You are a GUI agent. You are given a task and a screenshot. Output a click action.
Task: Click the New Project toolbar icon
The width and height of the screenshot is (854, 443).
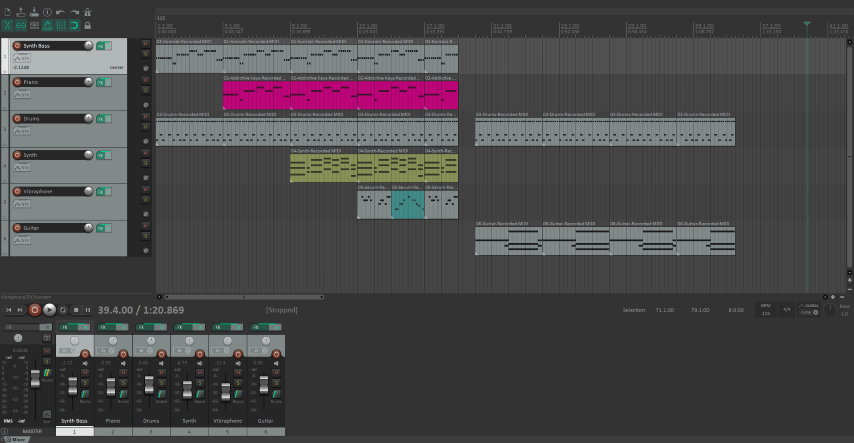click(x=7, y=12)
